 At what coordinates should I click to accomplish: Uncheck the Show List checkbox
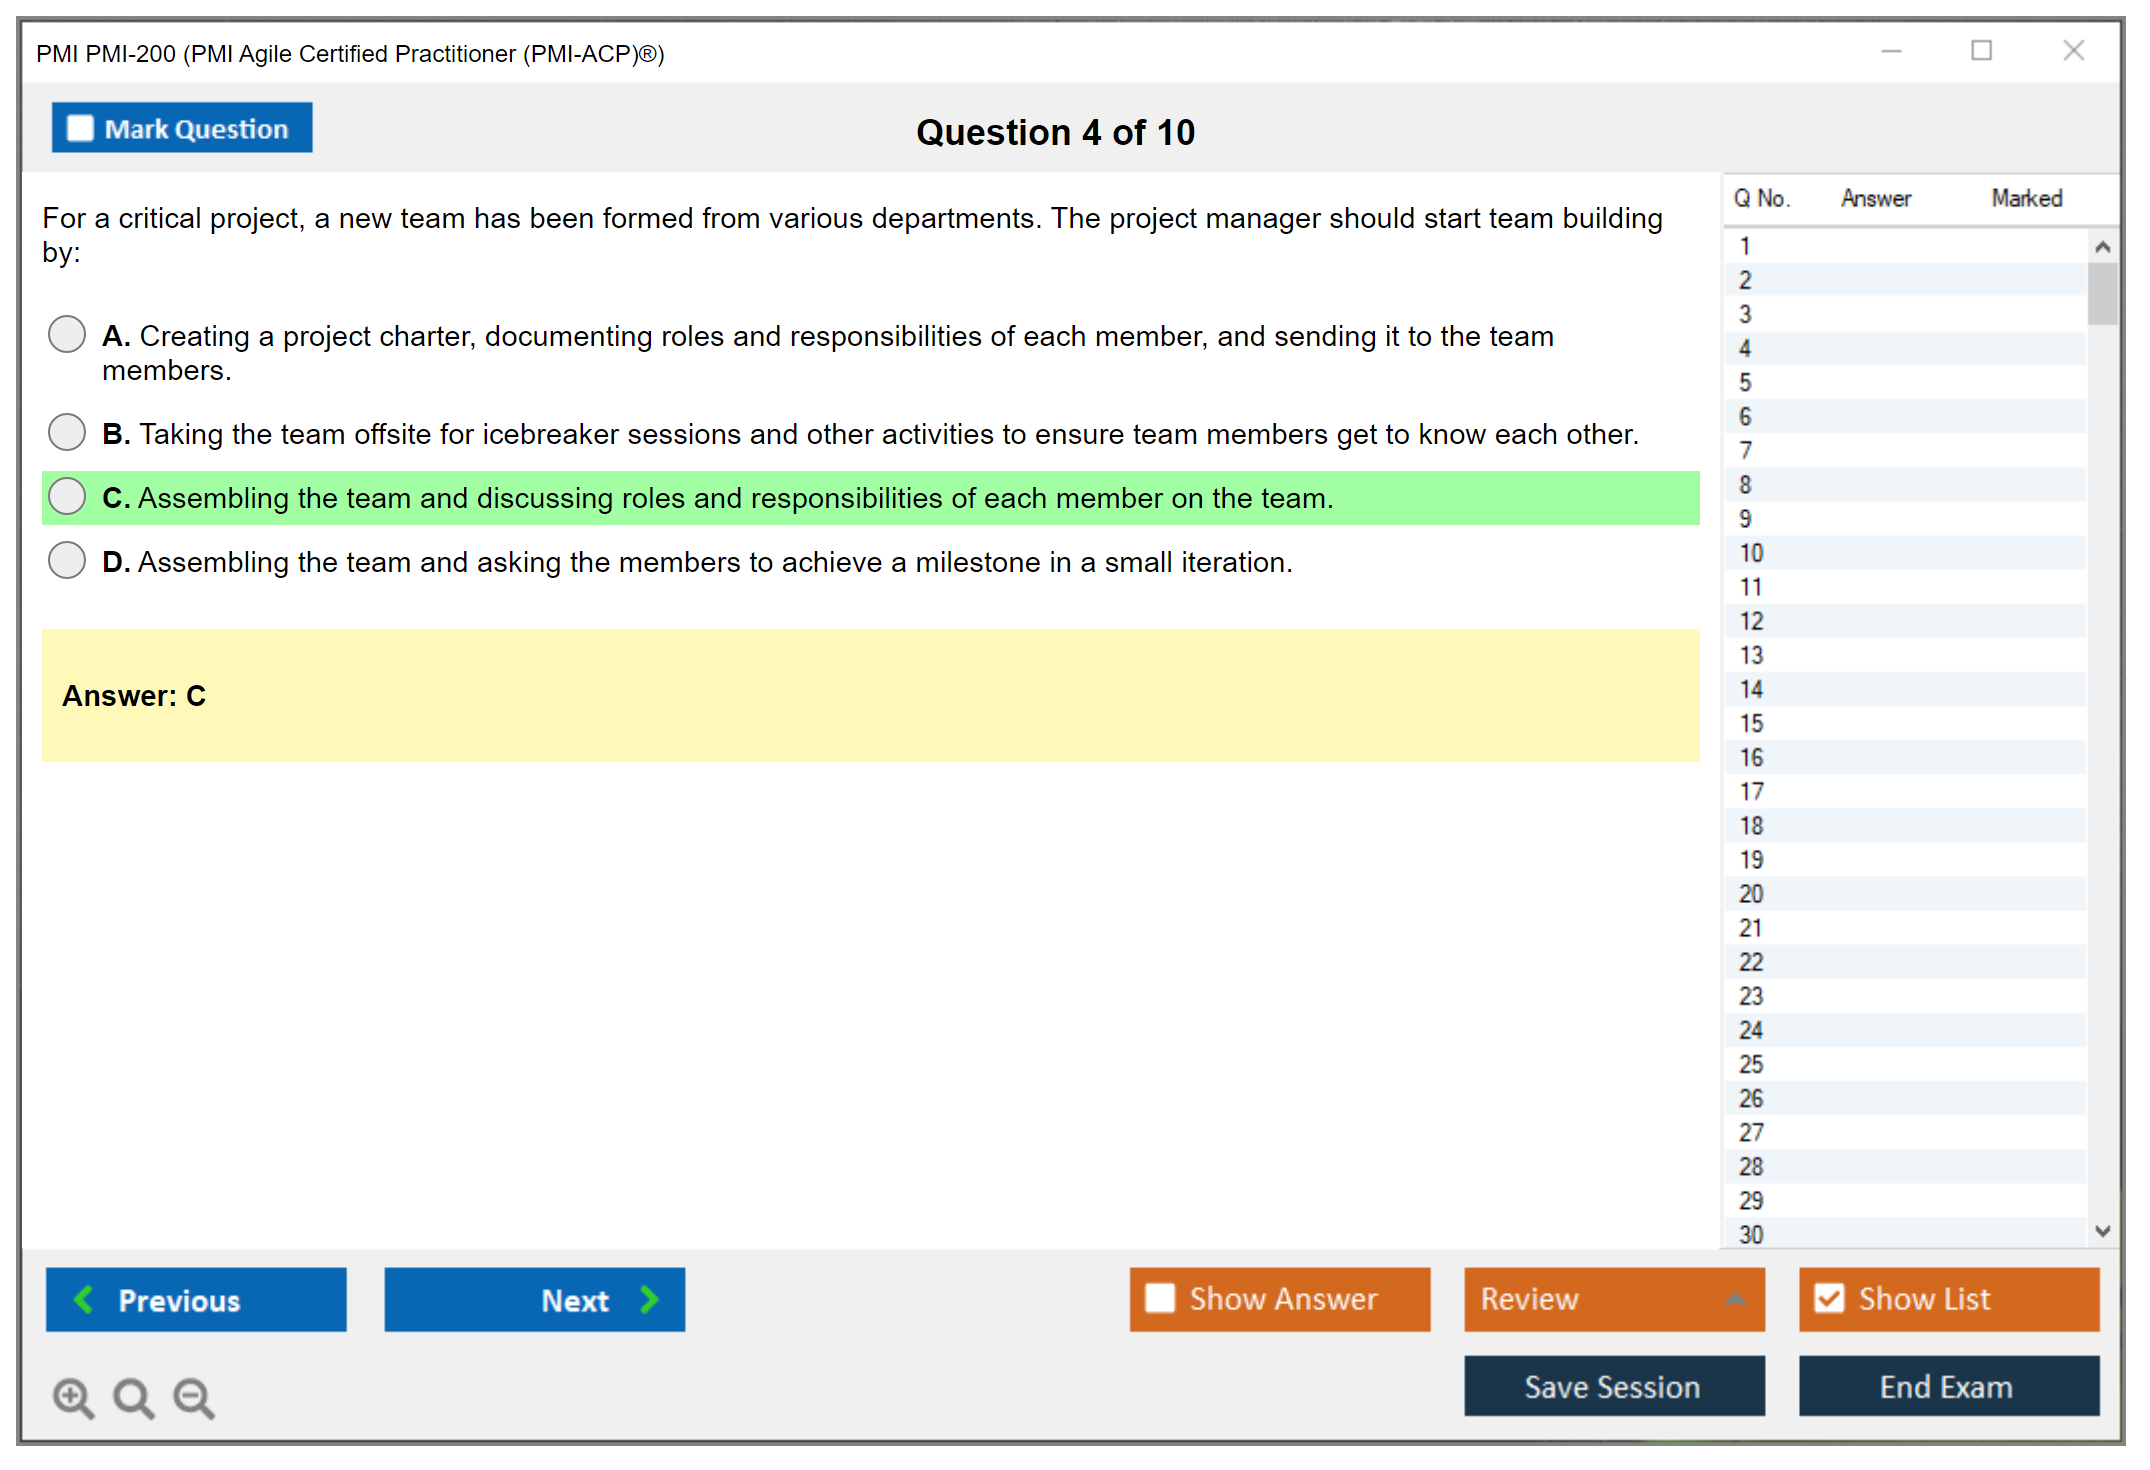click(x=1829, y=1298)
